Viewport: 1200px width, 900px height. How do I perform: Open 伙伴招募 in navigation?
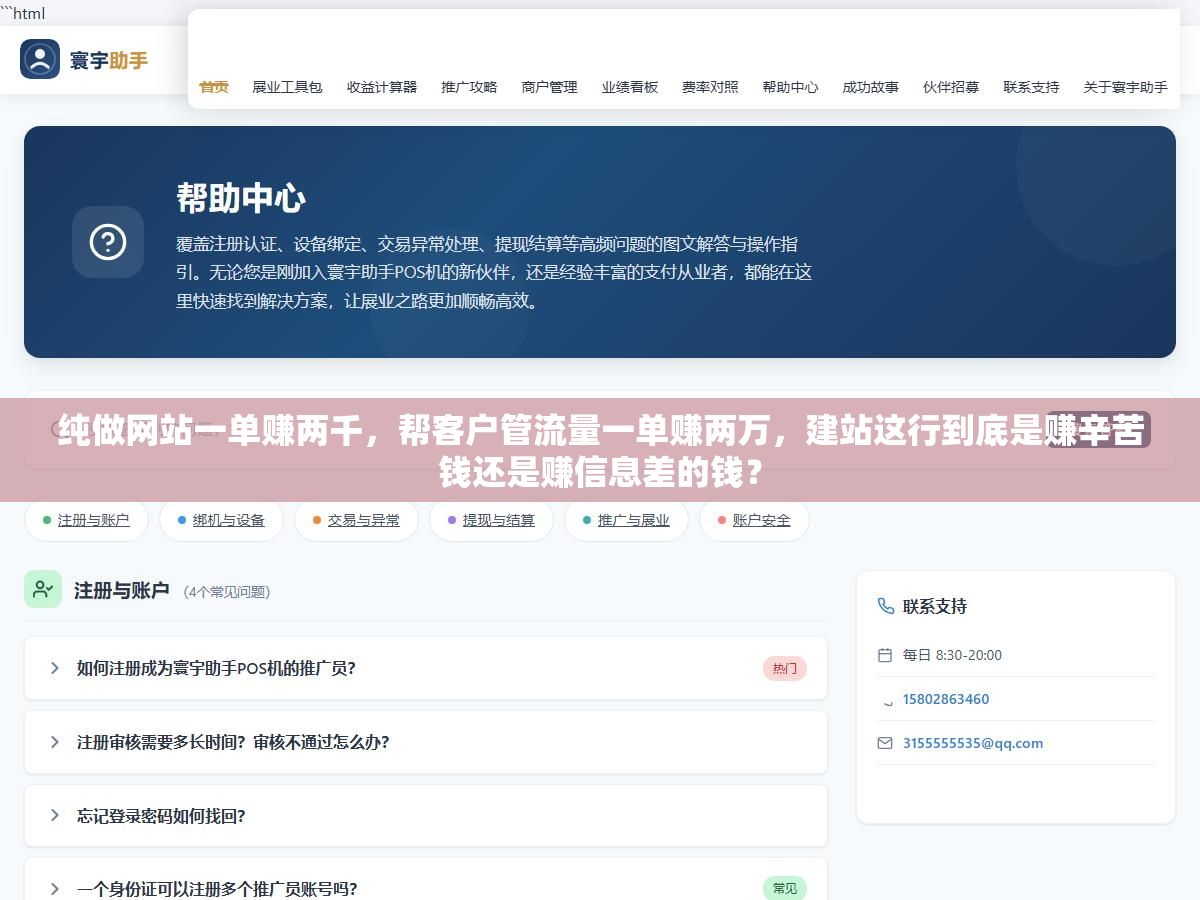point(951,87)
